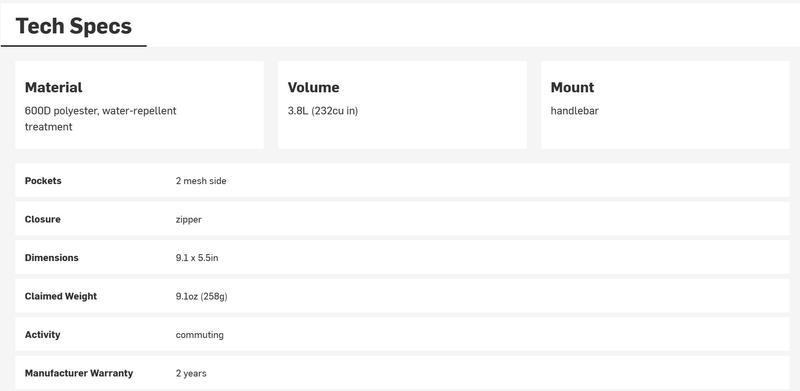Screen dimensions: 800x391
Task: Select the Dimensions row label
Action: coord(52,258)
